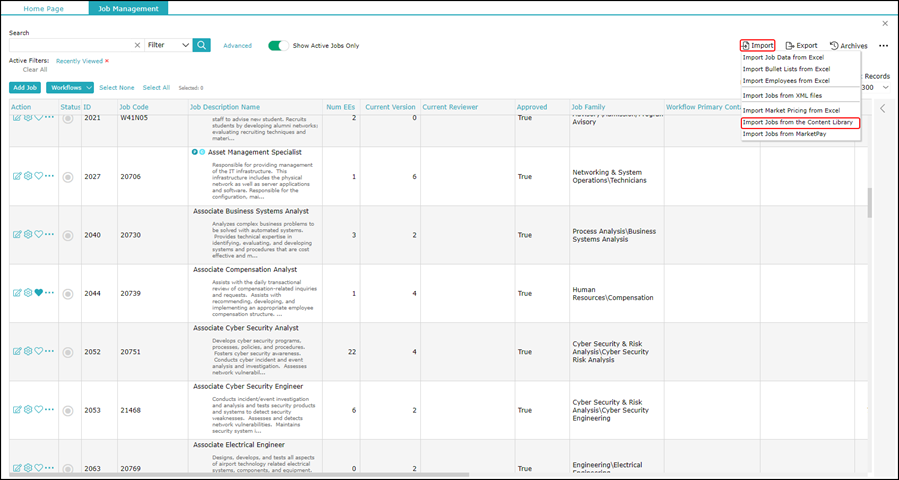The width and height of the screenshot is (899, 480).
Task: Favorite job 2052 with the heart icon
Action: (38, 351)
